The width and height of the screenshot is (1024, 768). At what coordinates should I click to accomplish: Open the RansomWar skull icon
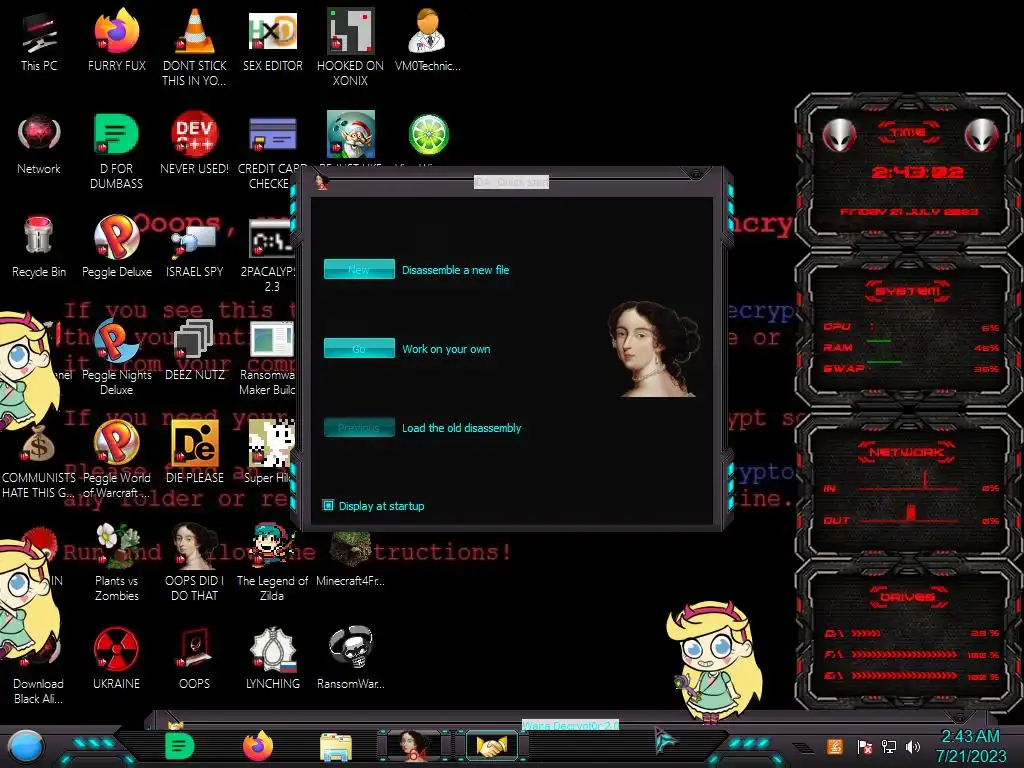(x=350, y=658)
